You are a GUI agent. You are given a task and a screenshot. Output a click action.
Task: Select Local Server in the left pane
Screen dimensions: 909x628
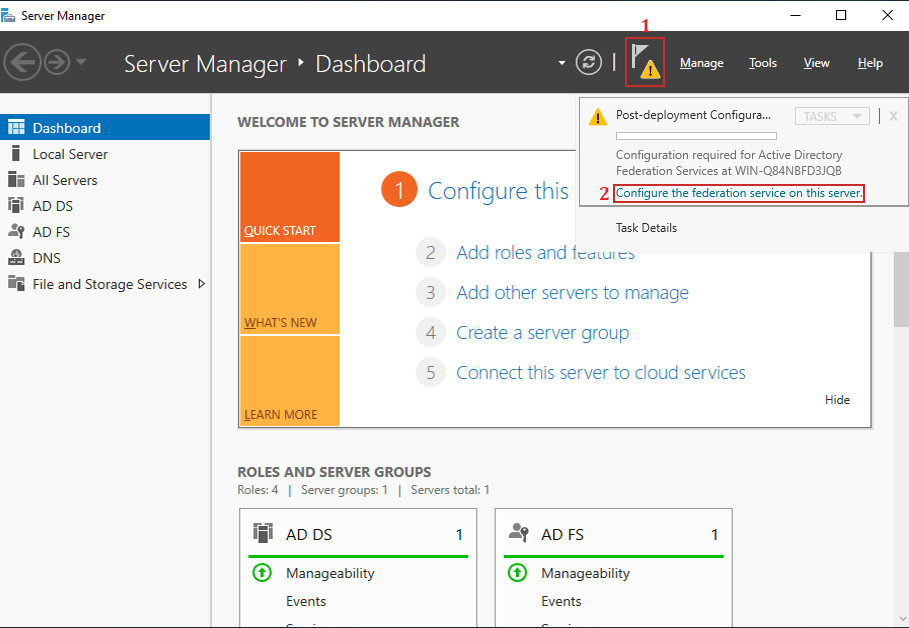(105, 154)
